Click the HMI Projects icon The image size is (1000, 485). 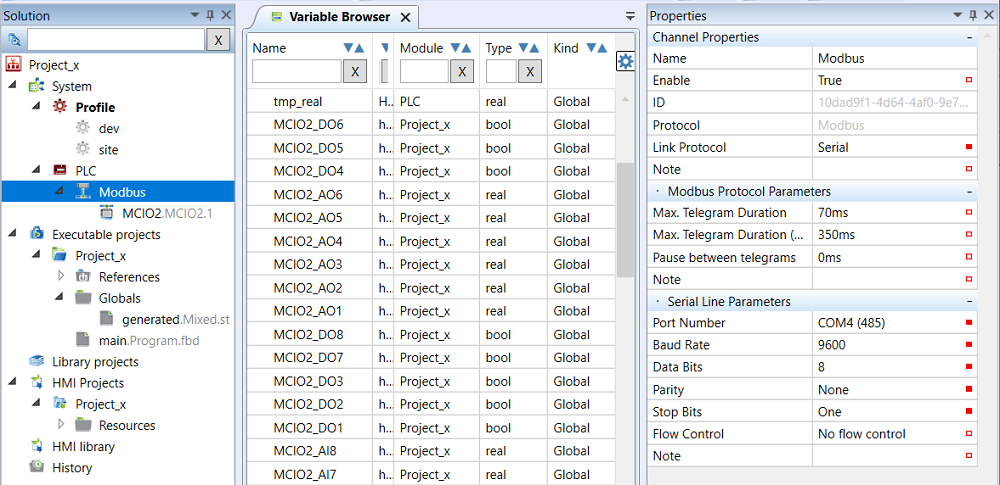click(36, 383)
